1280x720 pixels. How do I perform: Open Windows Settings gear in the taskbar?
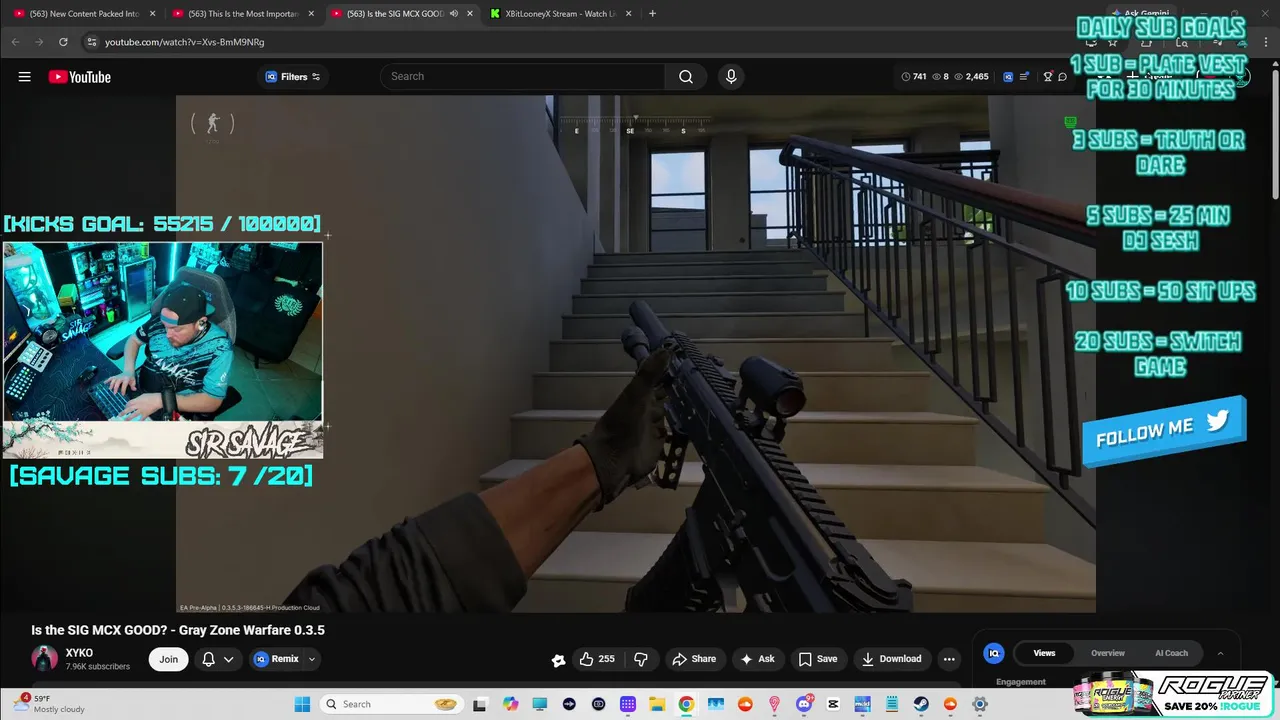click(980, 704)
